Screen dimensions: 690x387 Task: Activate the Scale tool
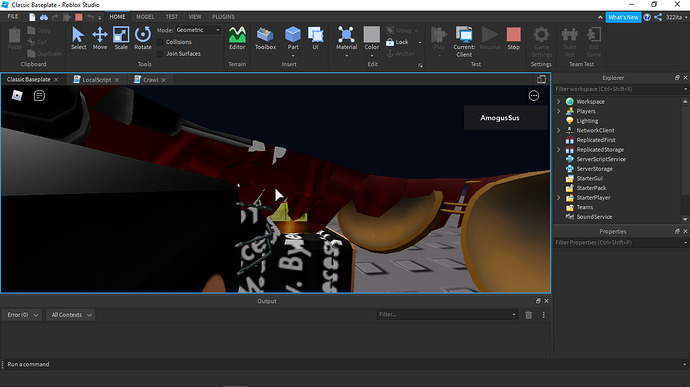(121, 38)
